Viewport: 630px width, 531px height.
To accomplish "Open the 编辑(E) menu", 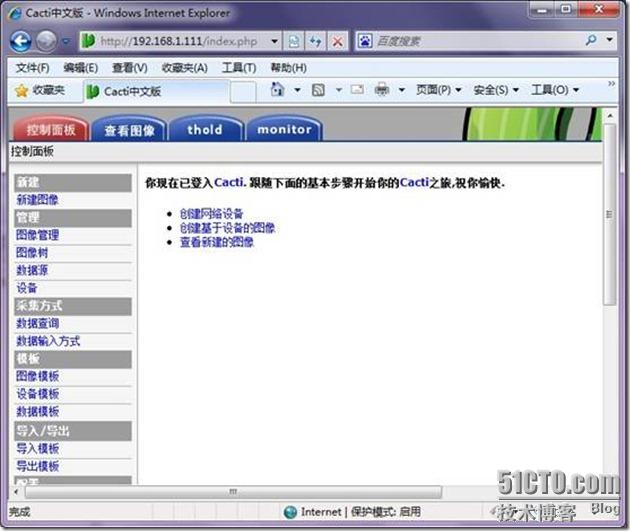I will point(80,68).
